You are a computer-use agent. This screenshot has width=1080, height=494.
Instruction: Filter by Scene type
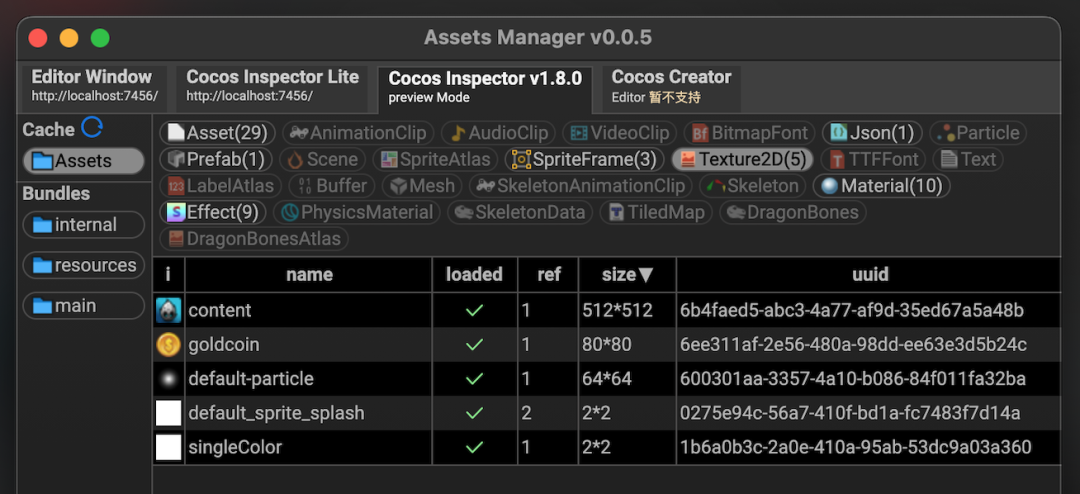click(x=322, y=159)
